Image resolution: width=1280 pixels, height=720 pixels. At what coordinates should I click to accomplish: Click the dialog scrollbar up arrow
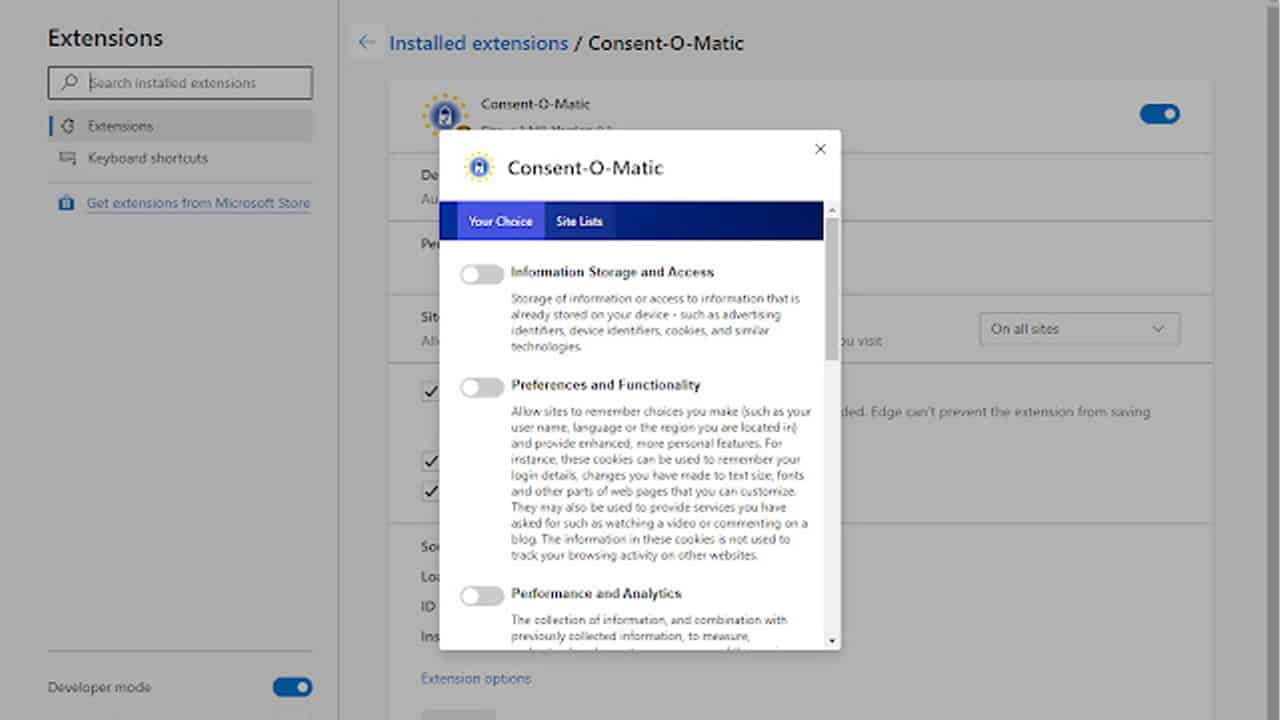point(832,210)
